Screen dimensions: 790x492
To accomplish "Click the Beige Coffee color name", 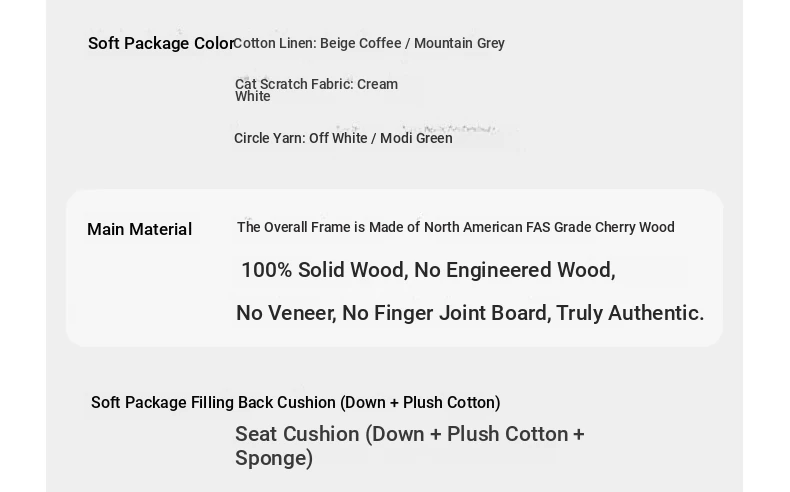I will pos(361,43).
